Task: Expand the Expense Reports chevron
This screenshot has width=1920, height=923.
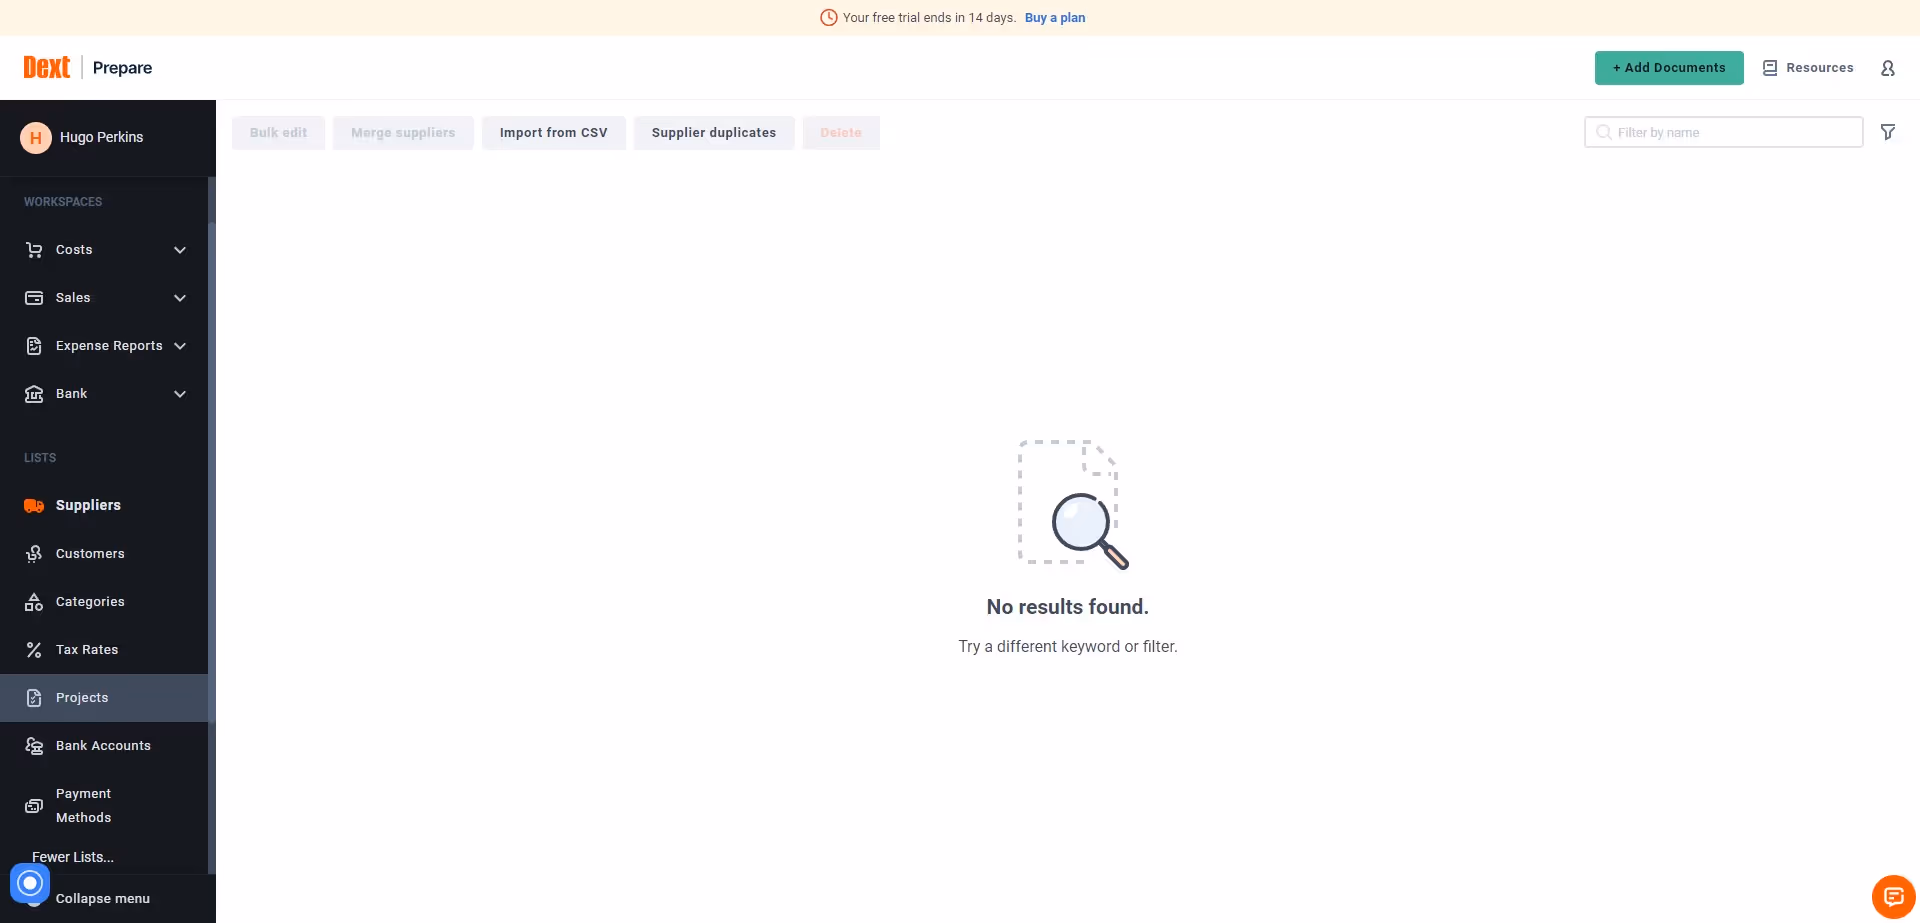Action: 180,346
